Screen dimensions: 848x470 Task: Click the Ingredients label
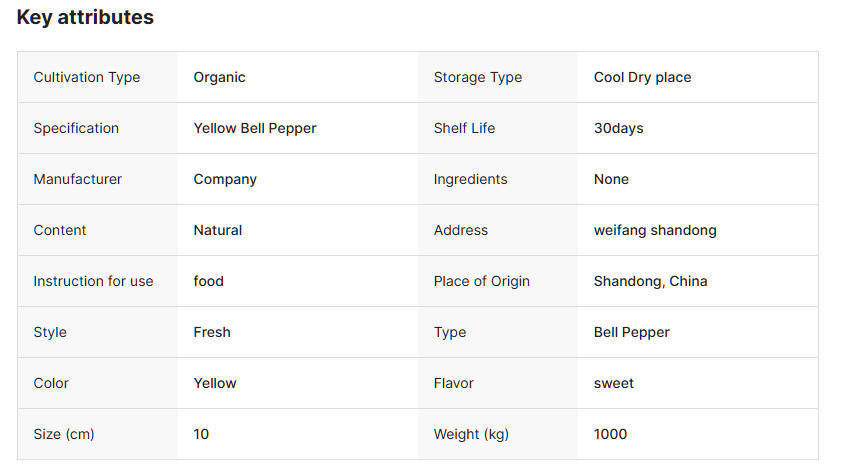click(x=470, y=179)
